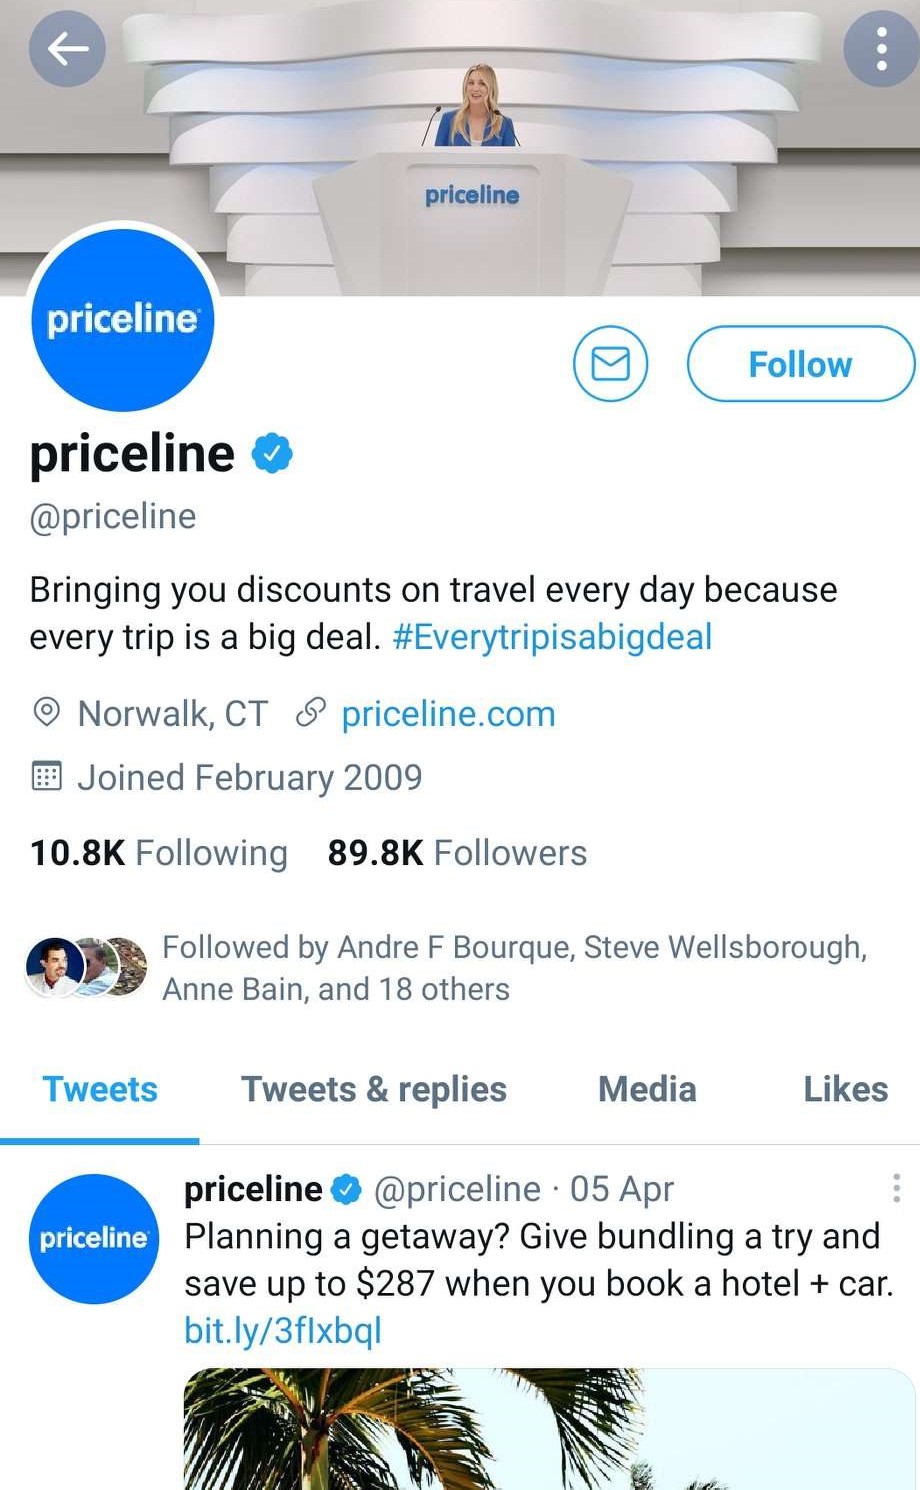Image resolution: width=920 pixels, height=1490 pixels.
Task: Open the profile overflow menu (three dots)
Action: pyautogui.click(x=880, y=48)
